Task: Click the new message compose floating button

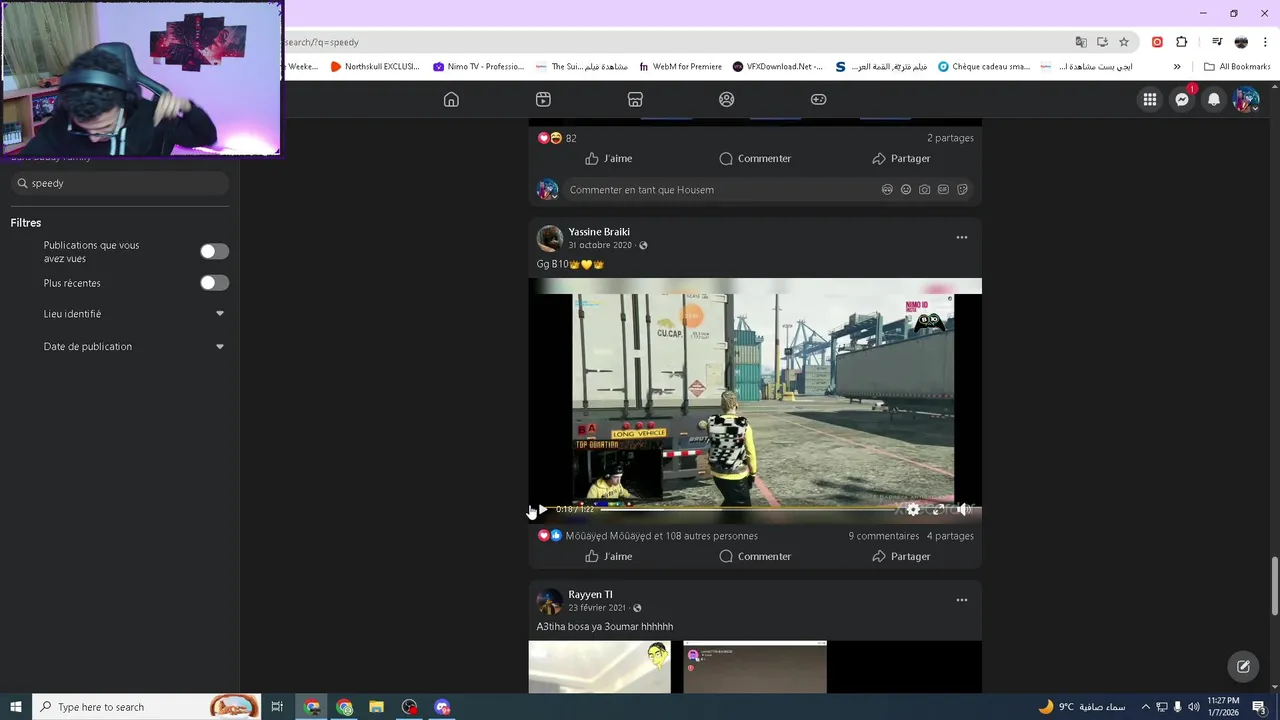Action: (1243, 666)
